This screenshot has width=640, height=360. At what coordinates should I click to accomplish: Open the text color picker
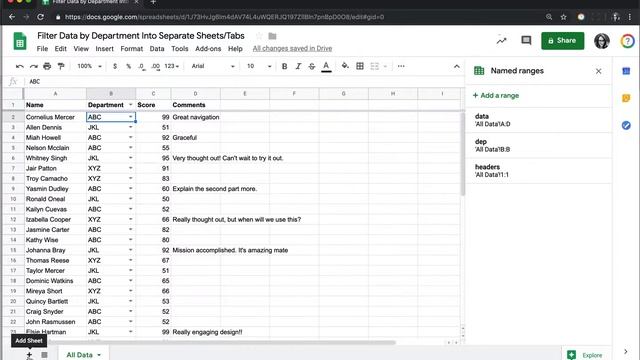[x=326, y=66]
